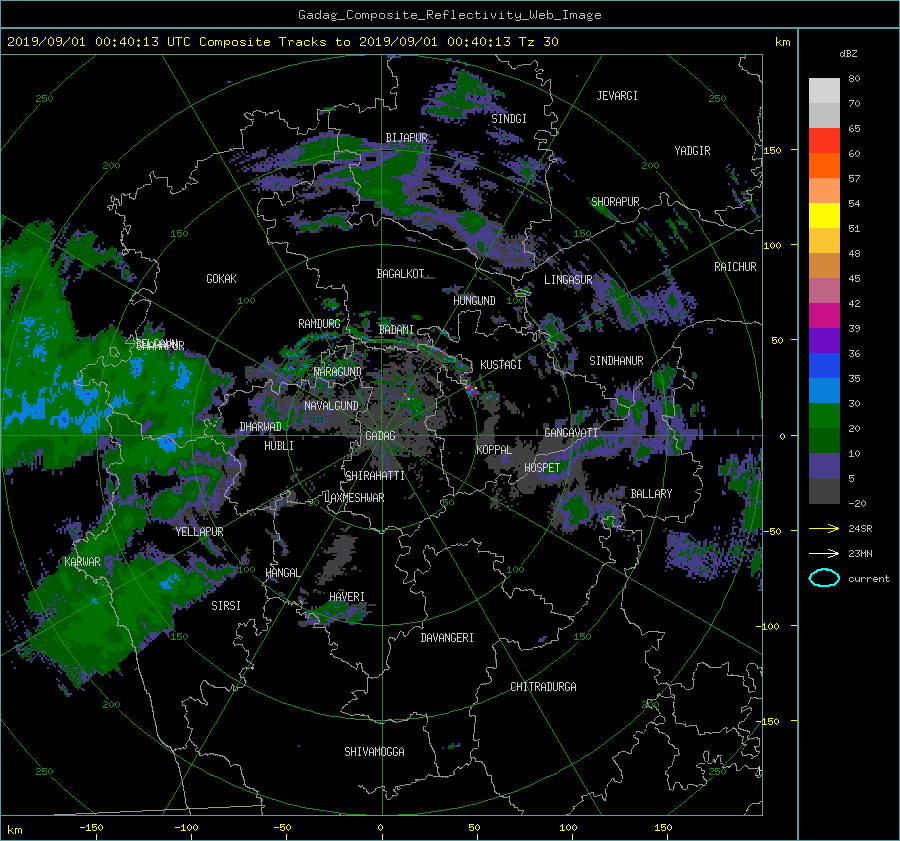Screen dimensions: 900x841
Task: Click the KARWAR city label
Action: 82,561
